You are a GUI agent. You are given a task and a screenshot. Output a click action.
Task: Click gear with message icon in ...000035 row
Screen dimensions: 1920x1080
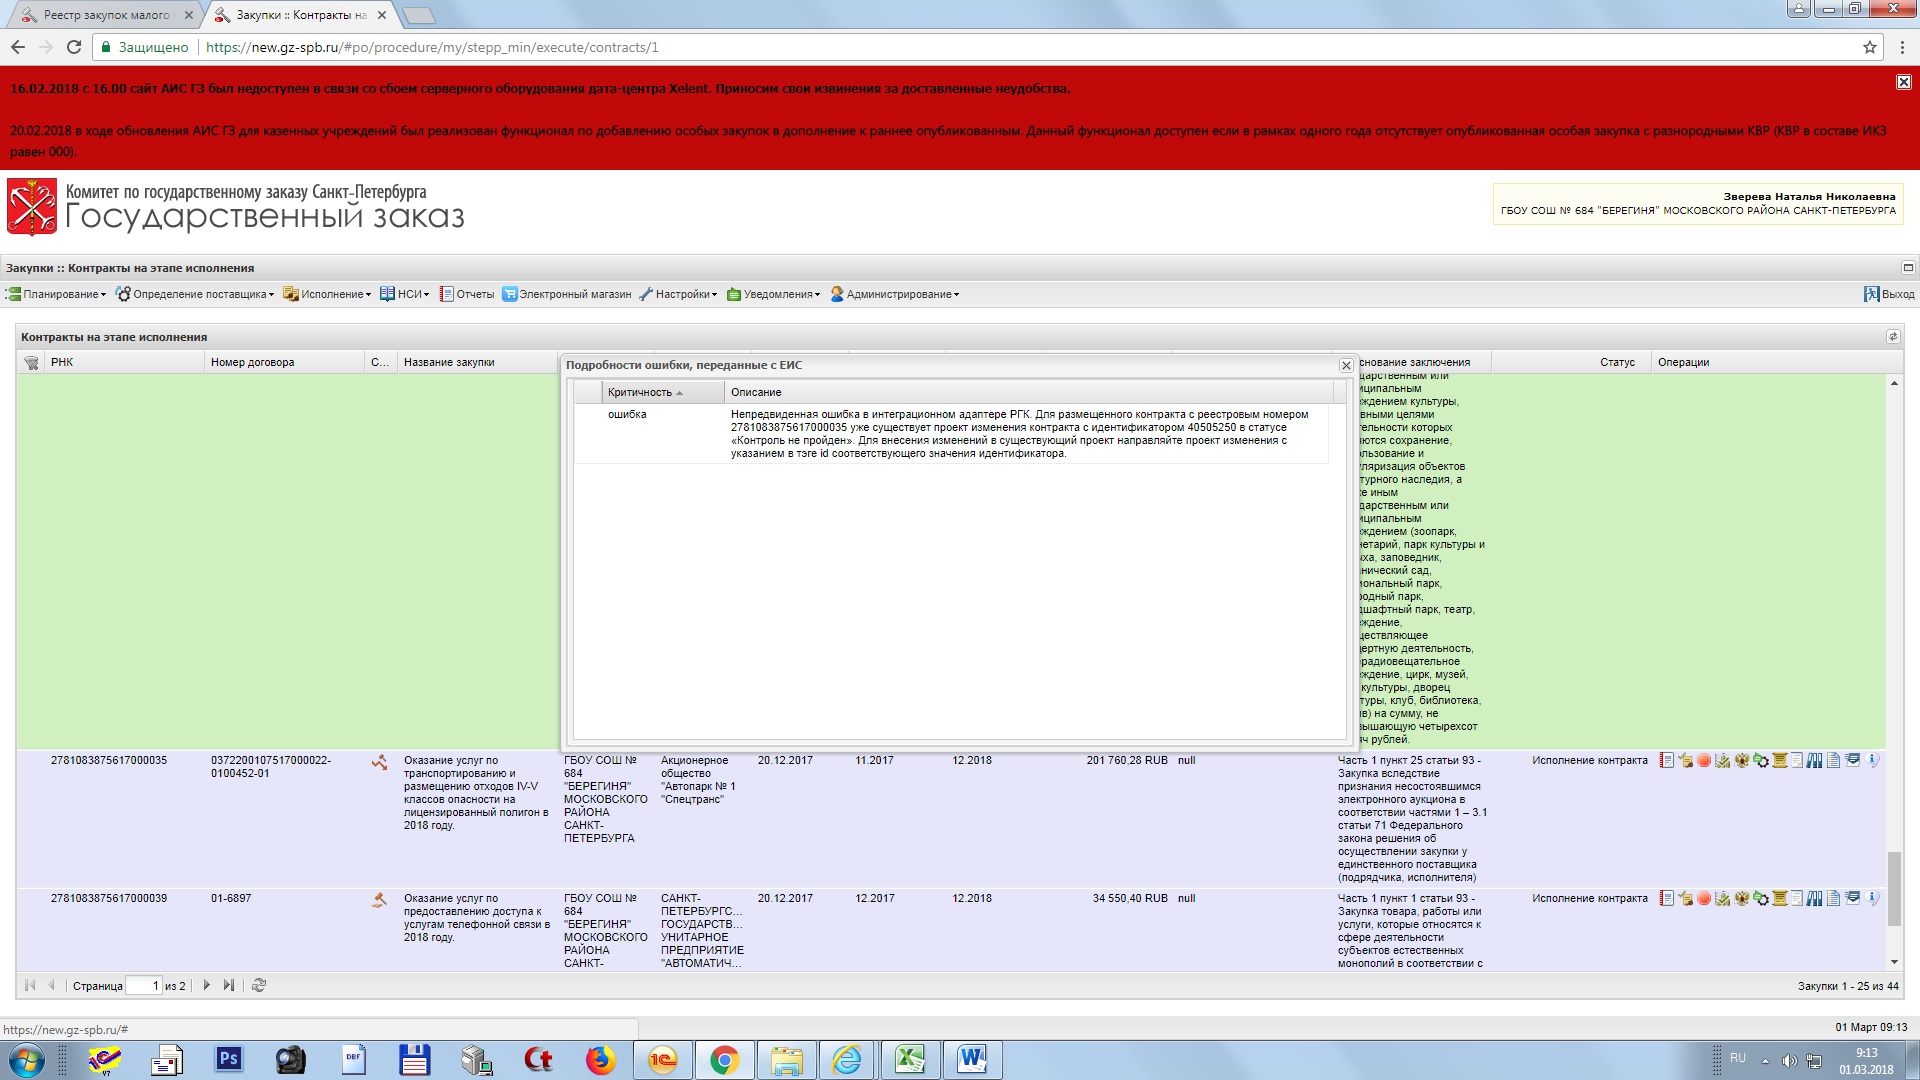pos(1761,760)
